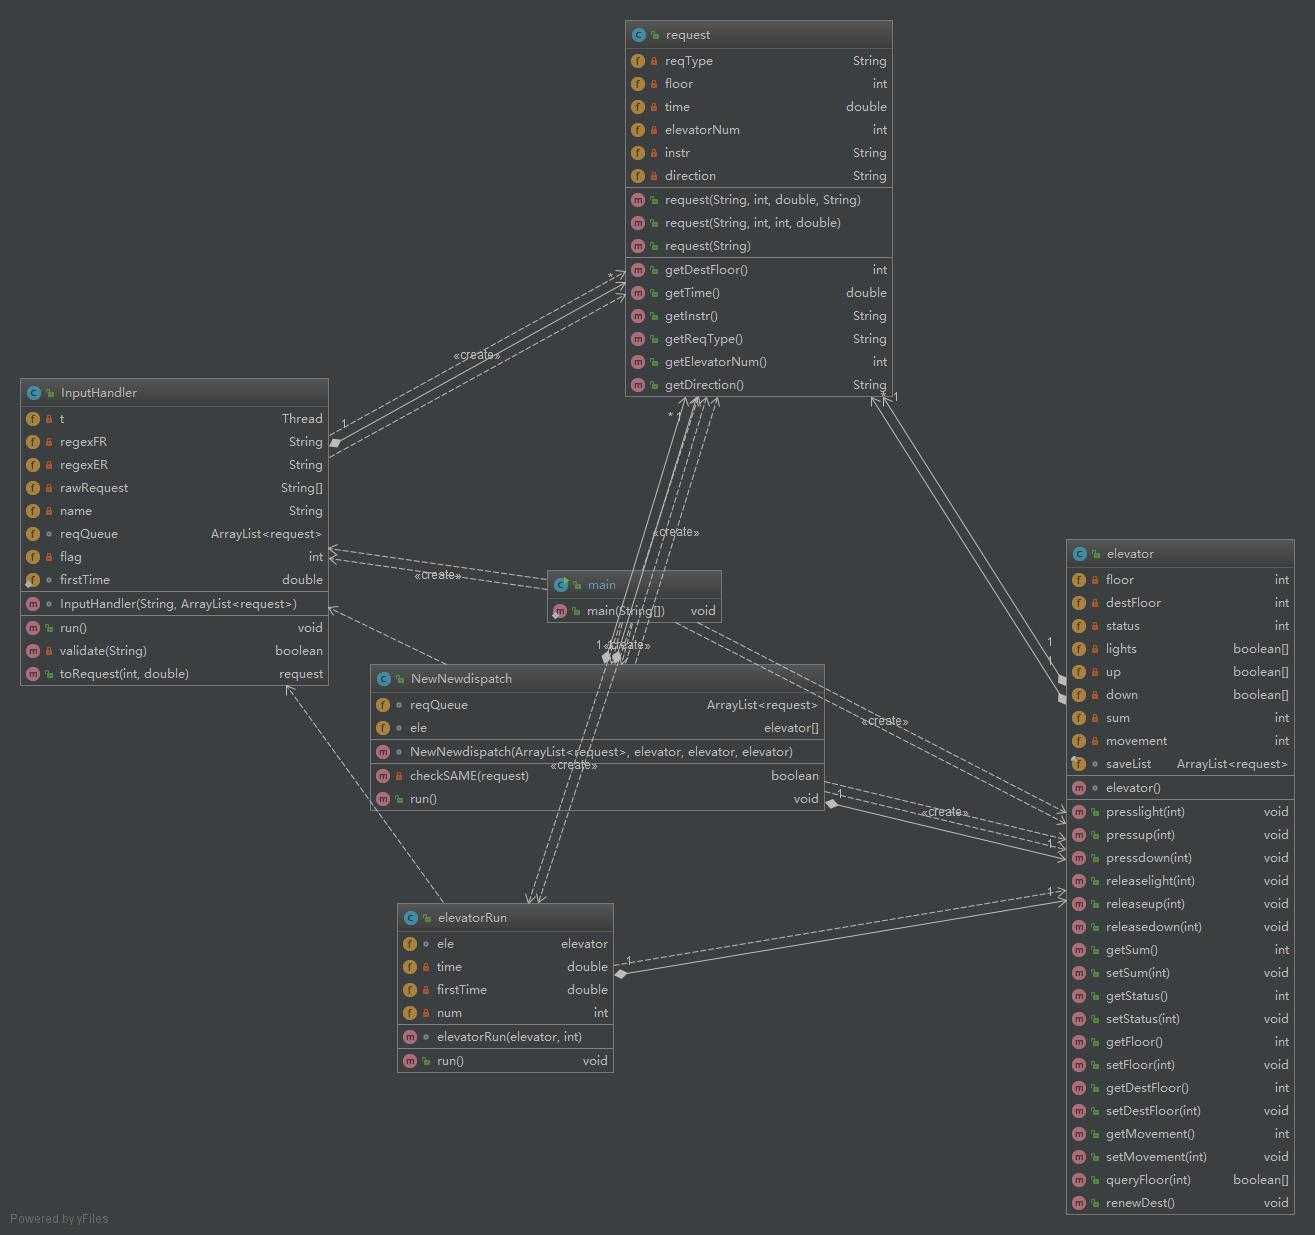This screenshot has height=1235, width=1315.
Task: Select the ele field in NewNewdispatch
Action: pyautogui.click(x=597, y=728)
